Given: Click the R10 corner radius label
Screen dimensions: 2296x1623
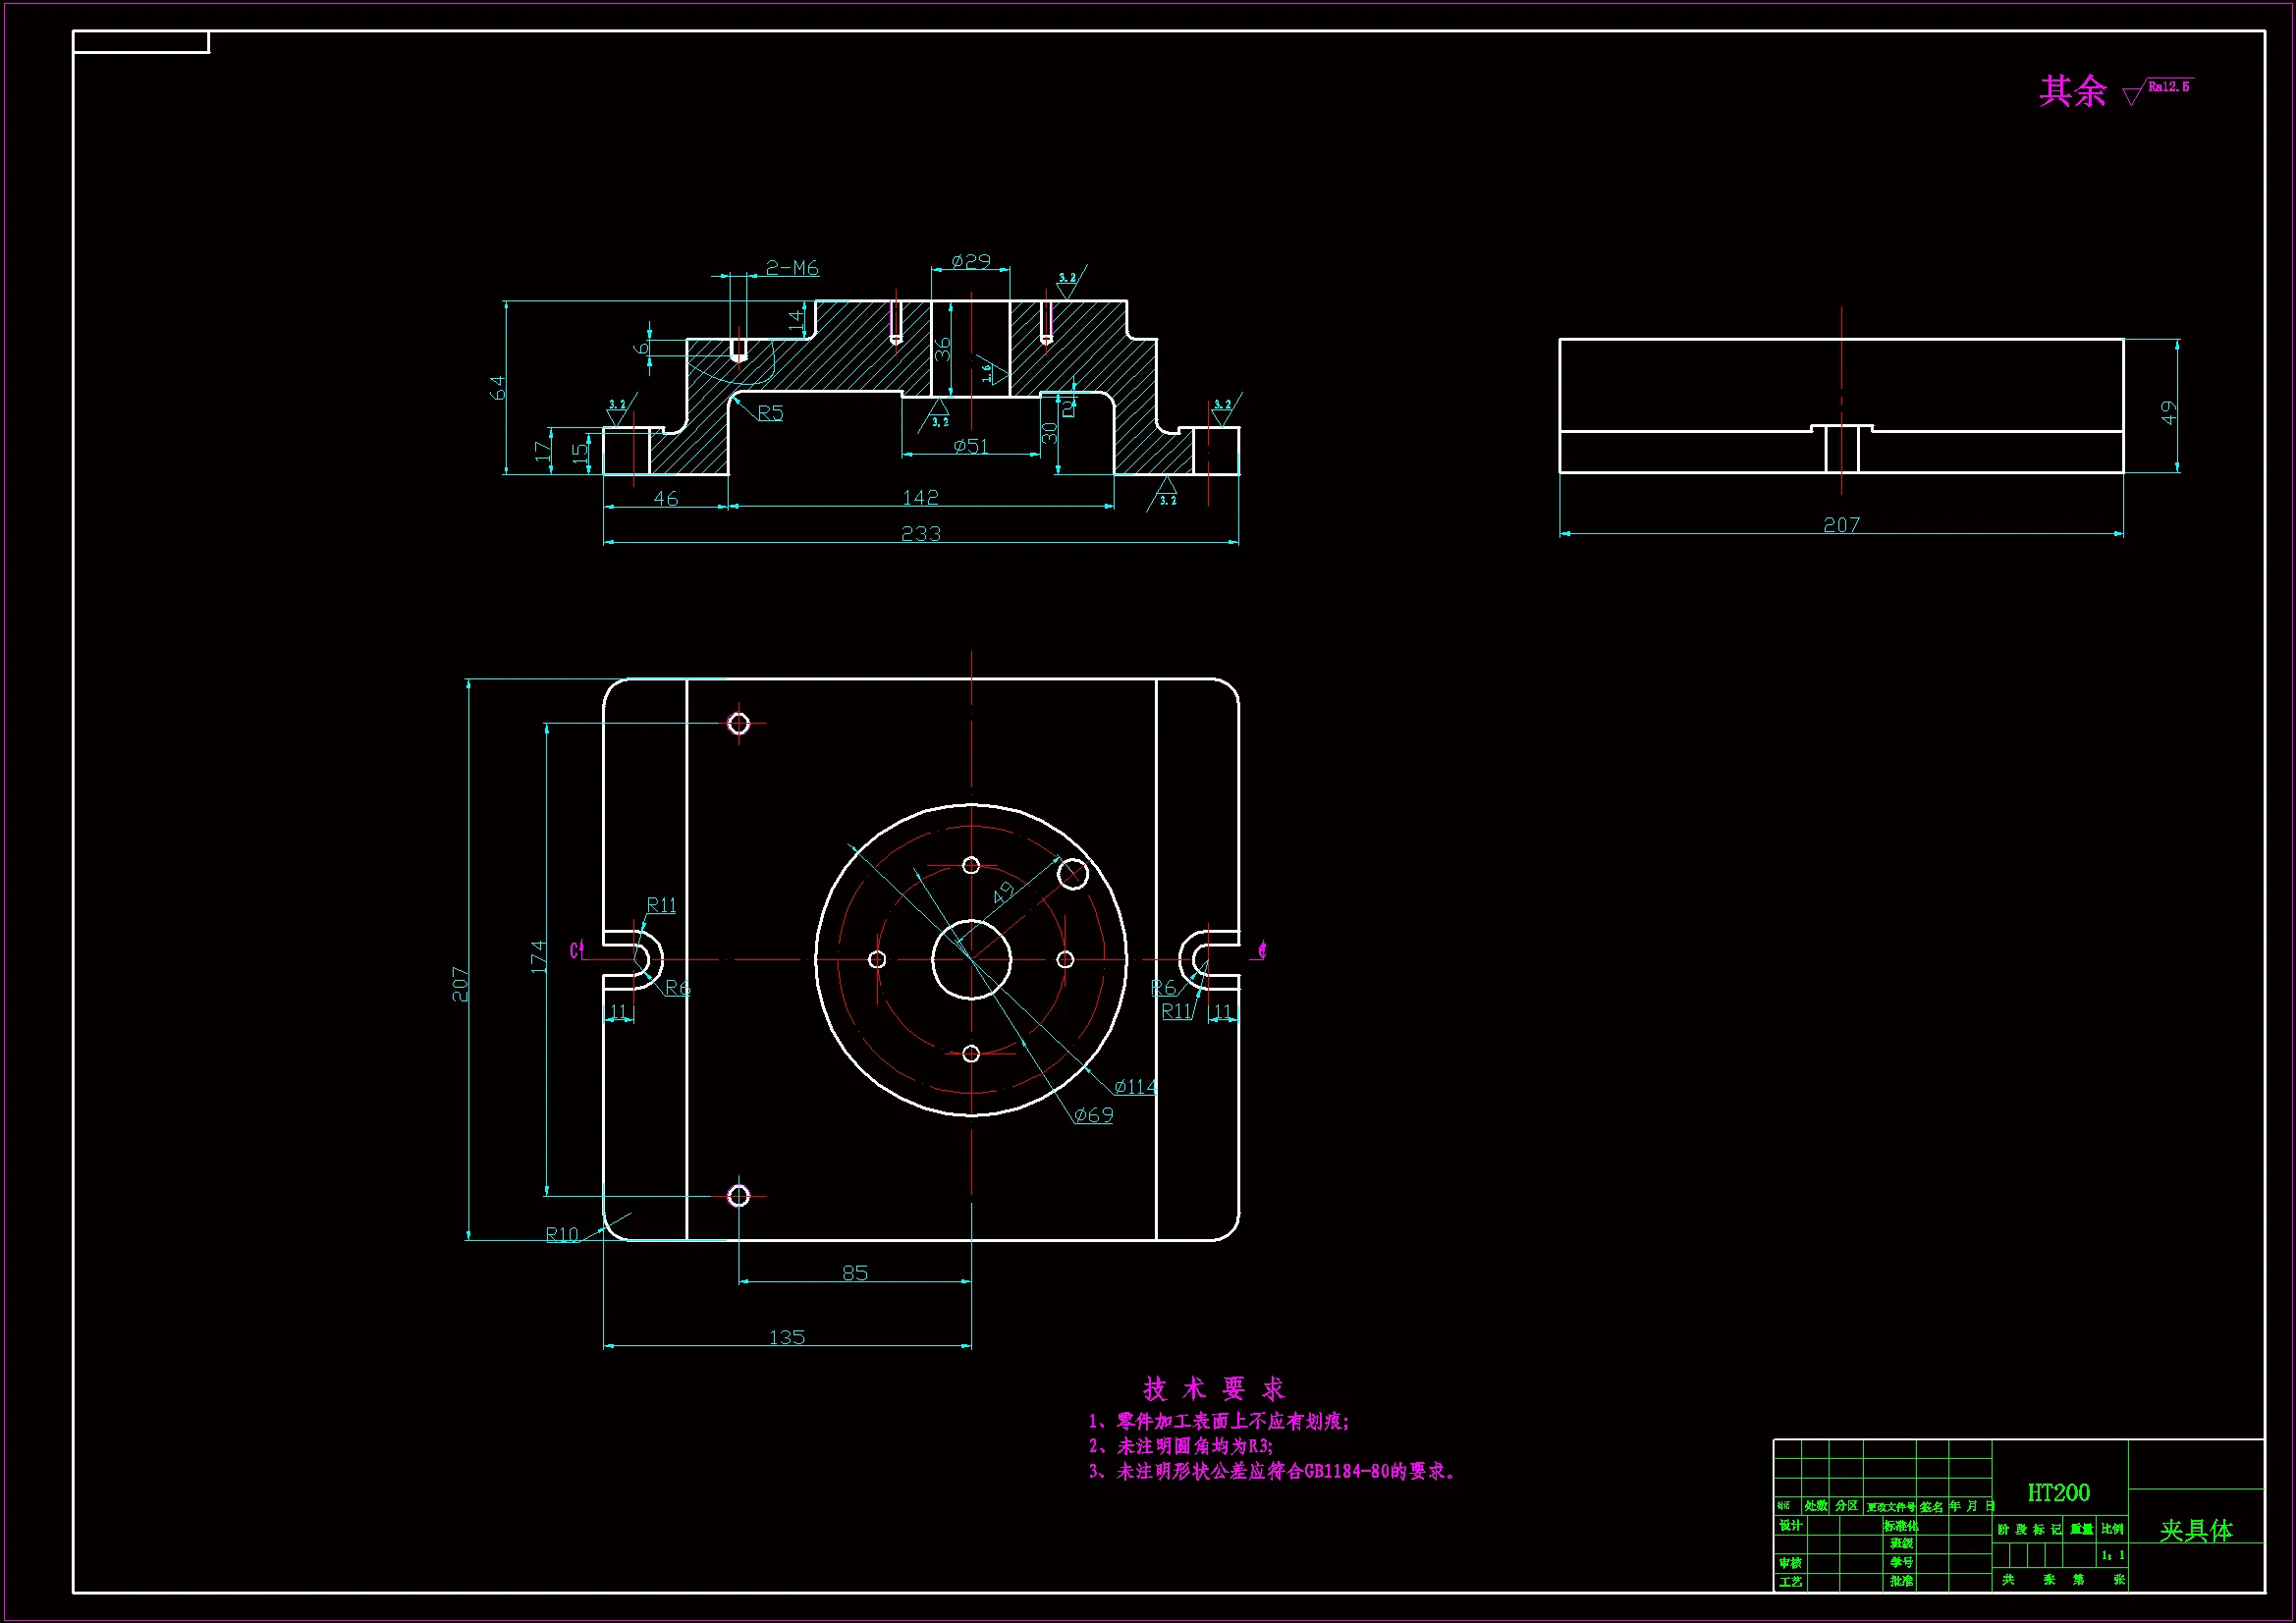Looking at the screenshot, I should click(562, 1234).
